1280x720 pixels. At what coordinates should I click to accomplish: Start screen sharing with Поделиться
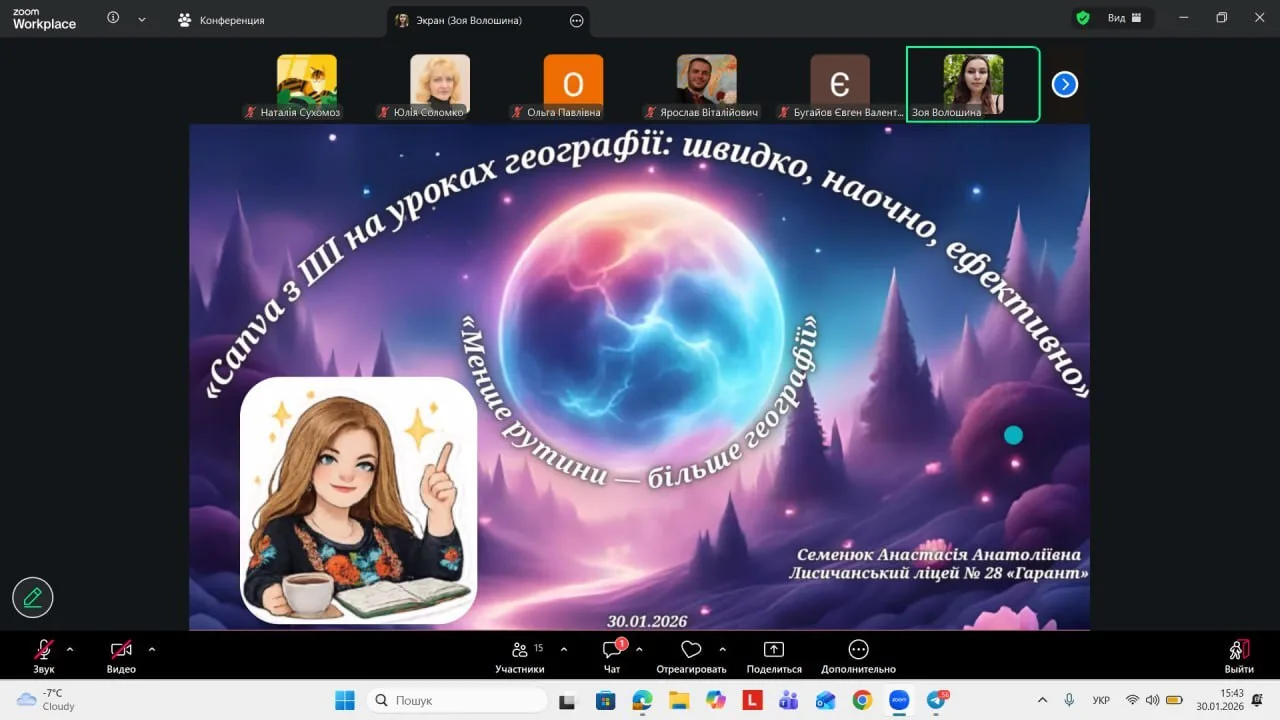coord(774,656)
